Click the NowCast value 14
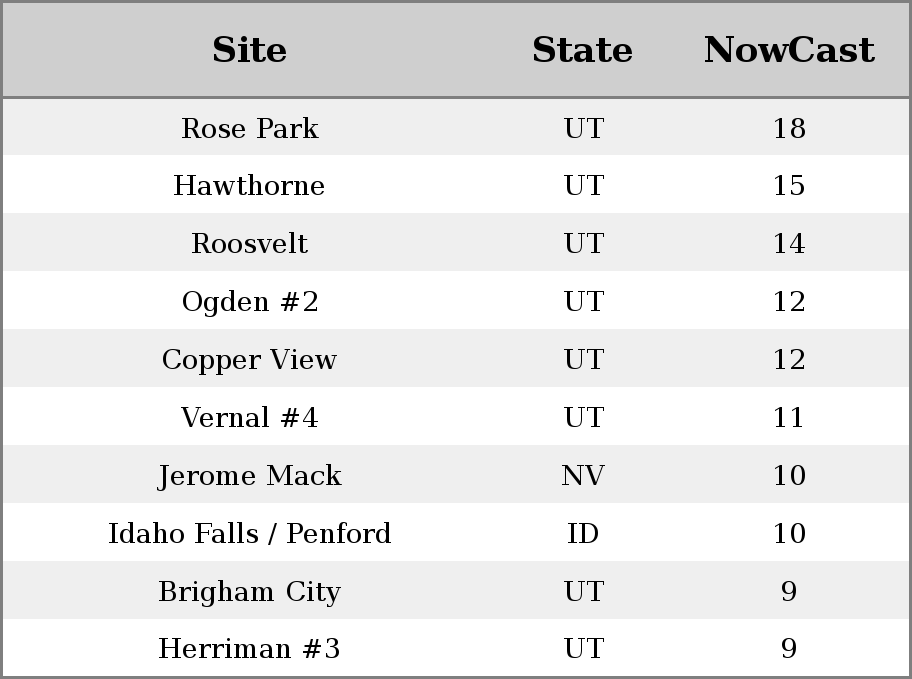The height and width of the screenshot is (679, 912). pos(789,243)
